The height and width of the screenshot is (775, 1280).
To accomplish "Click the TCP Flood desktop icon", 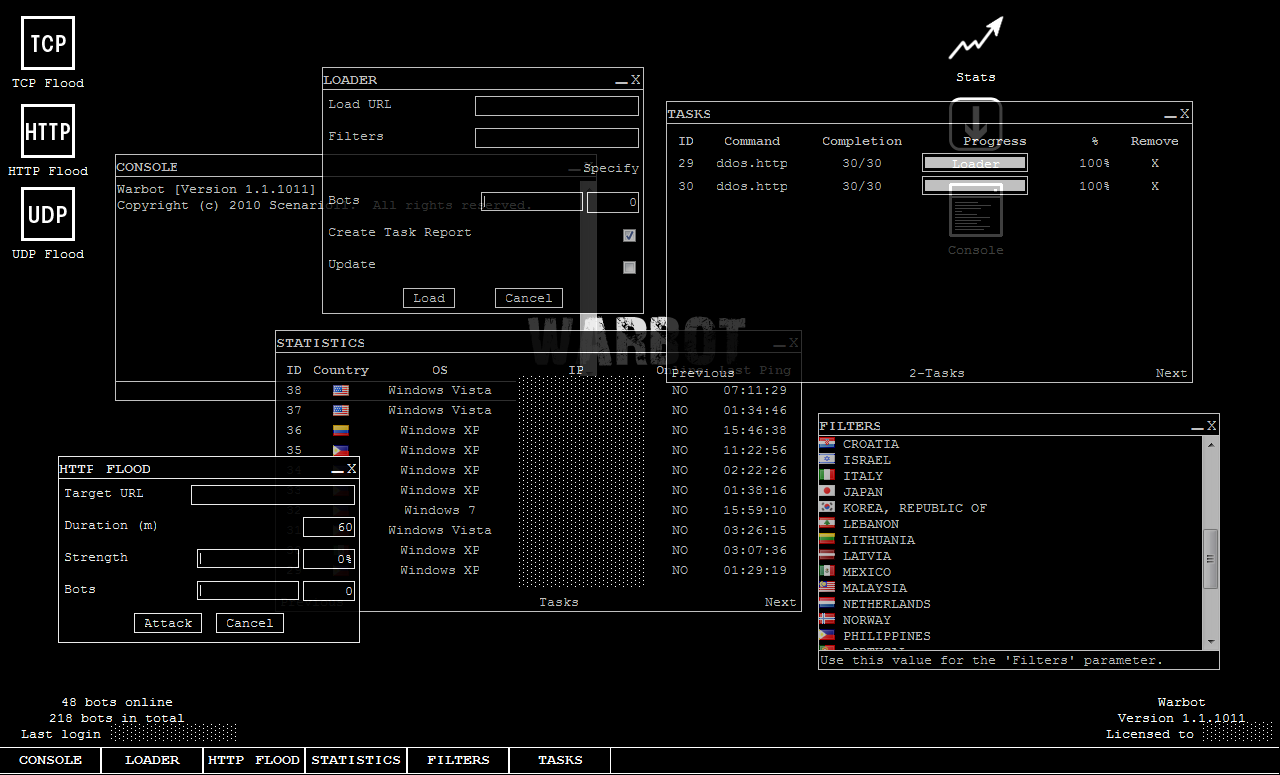I will click(48, 44).
